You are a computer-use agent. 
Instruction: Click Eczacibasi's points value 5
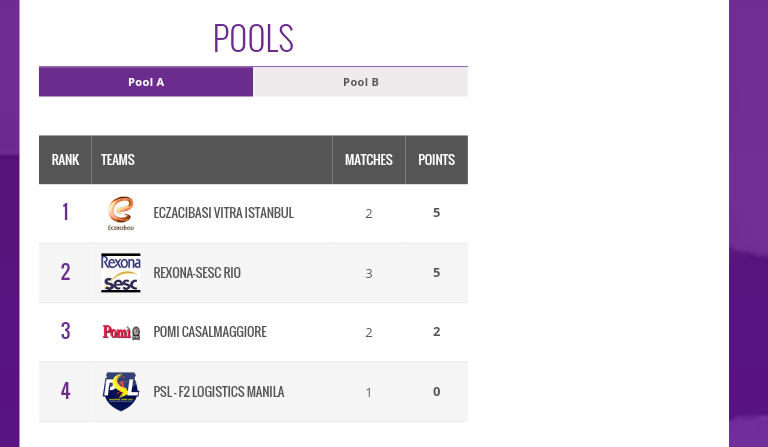click(x=436, y=212)
